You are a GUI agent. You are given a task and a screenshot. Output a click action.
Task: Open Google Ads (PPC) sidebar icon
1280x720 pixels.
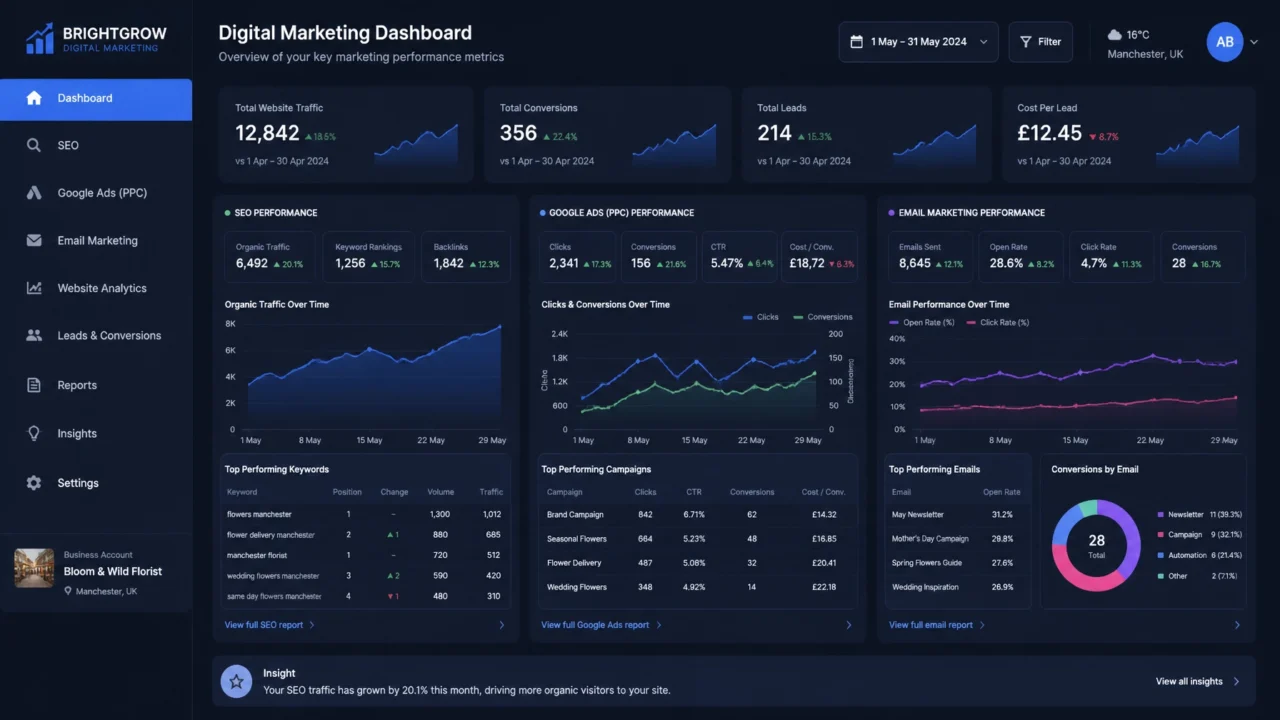click(34, 193)
